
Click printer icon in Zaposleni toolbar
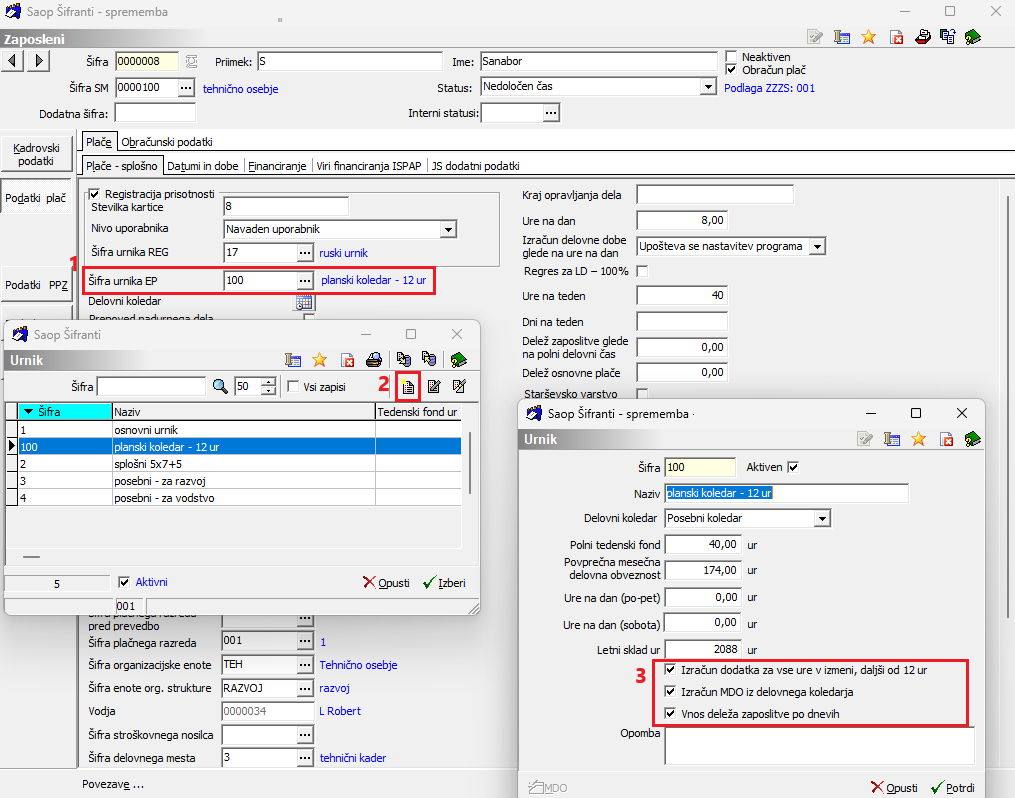[x=923, y=37]
